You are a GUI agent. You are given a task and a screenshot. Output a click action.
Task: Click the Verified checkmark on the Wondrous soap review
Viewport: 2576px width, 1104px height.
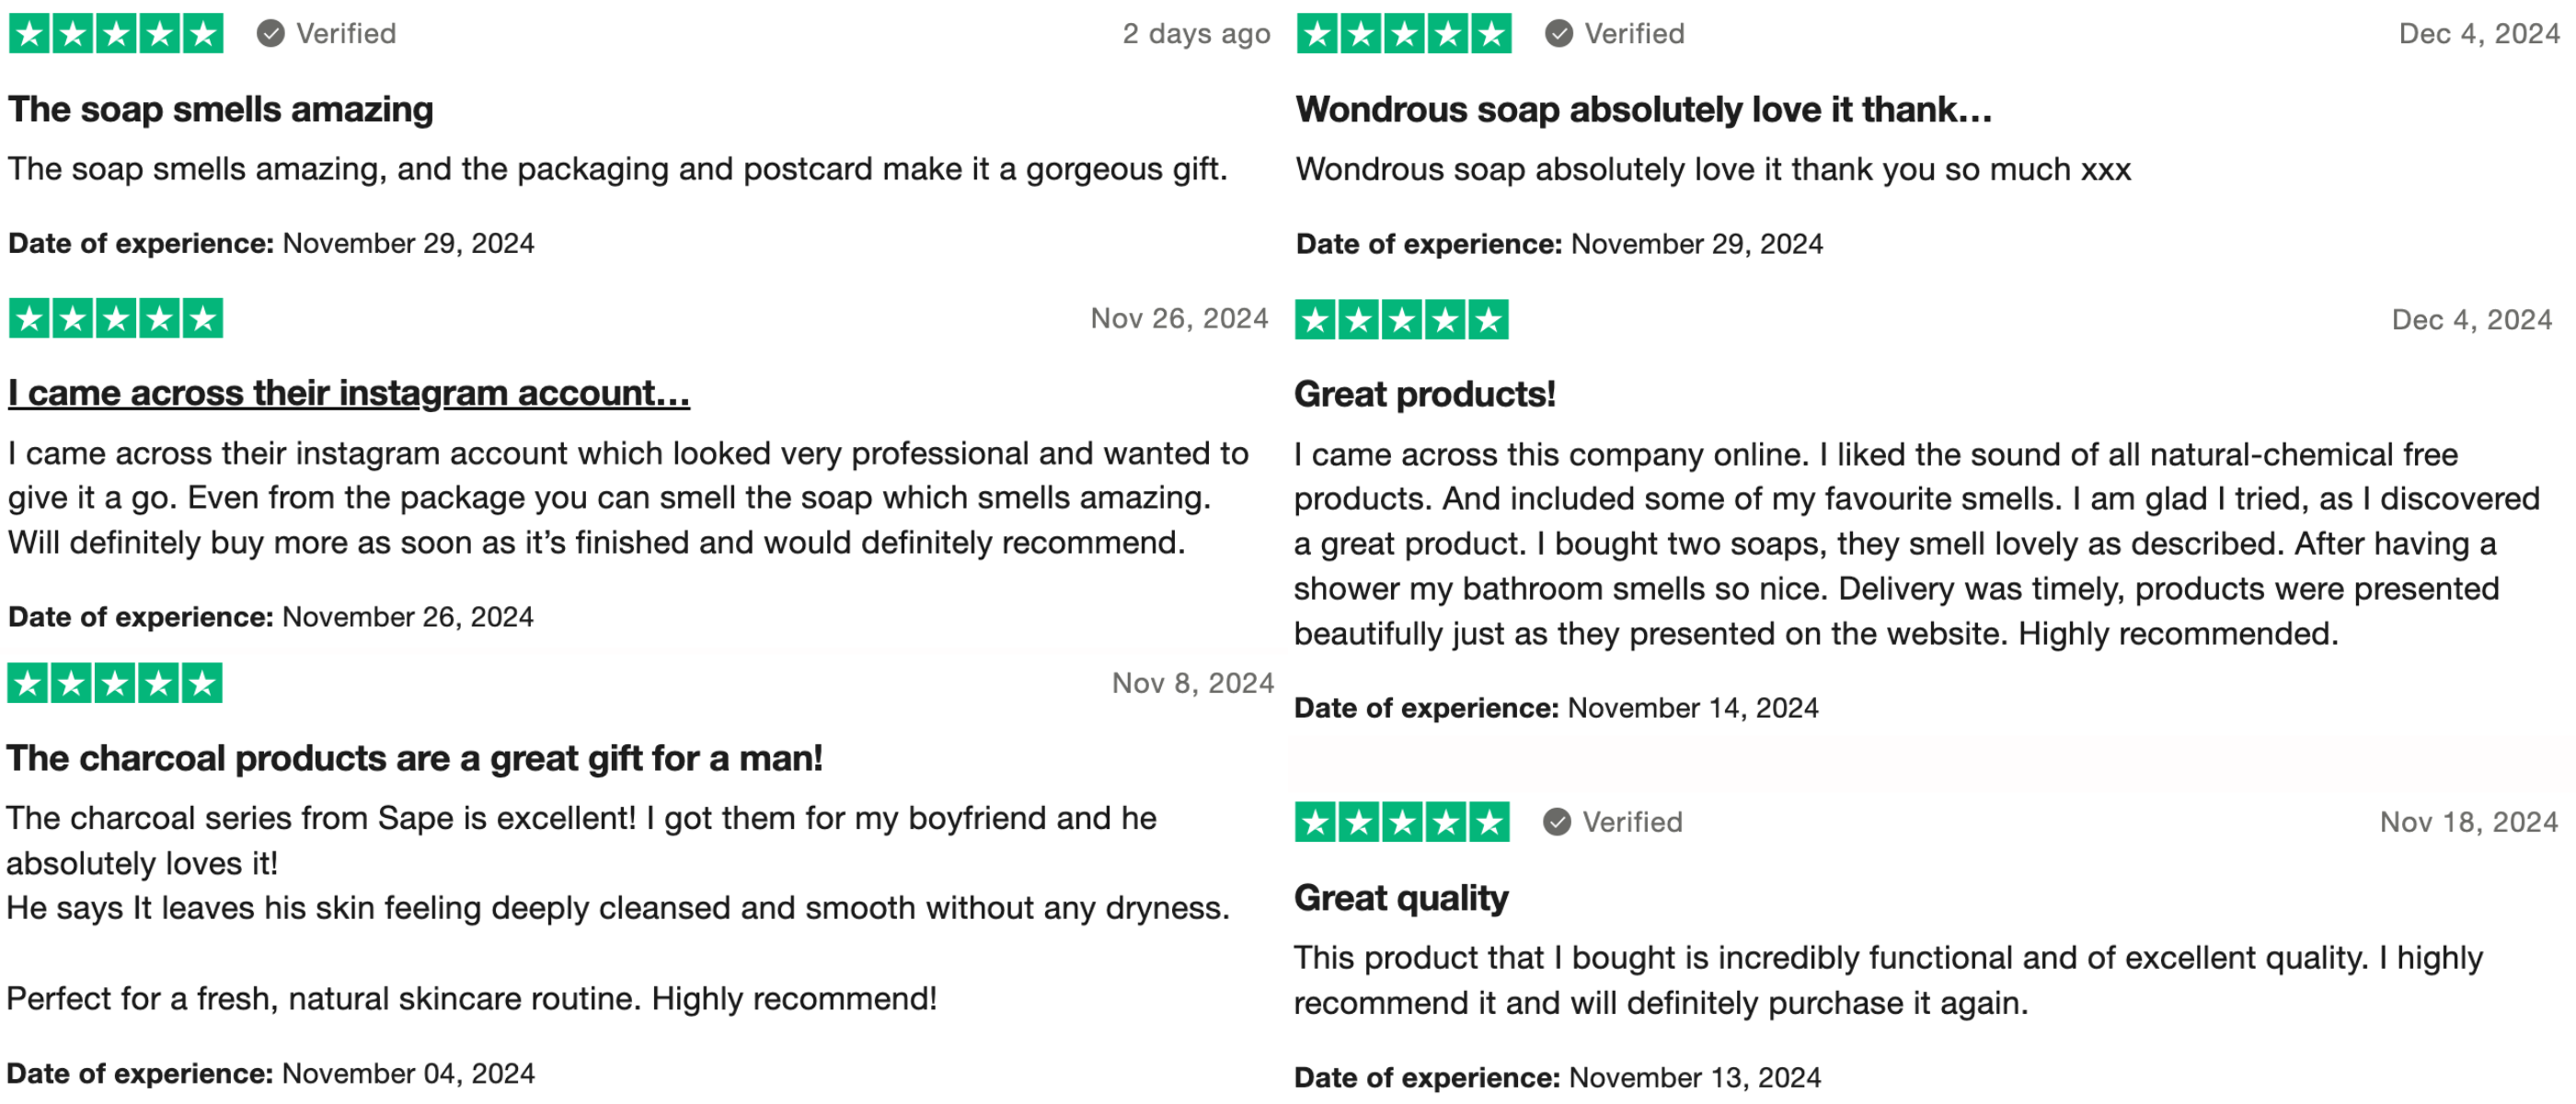[1559, 34]
